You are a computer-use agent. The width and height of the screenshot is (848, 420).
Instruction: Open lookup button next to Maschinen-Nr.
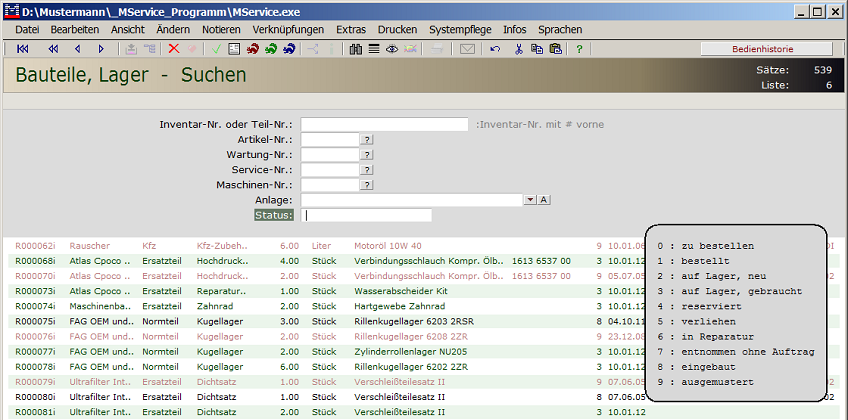click(x=366, y=185)
